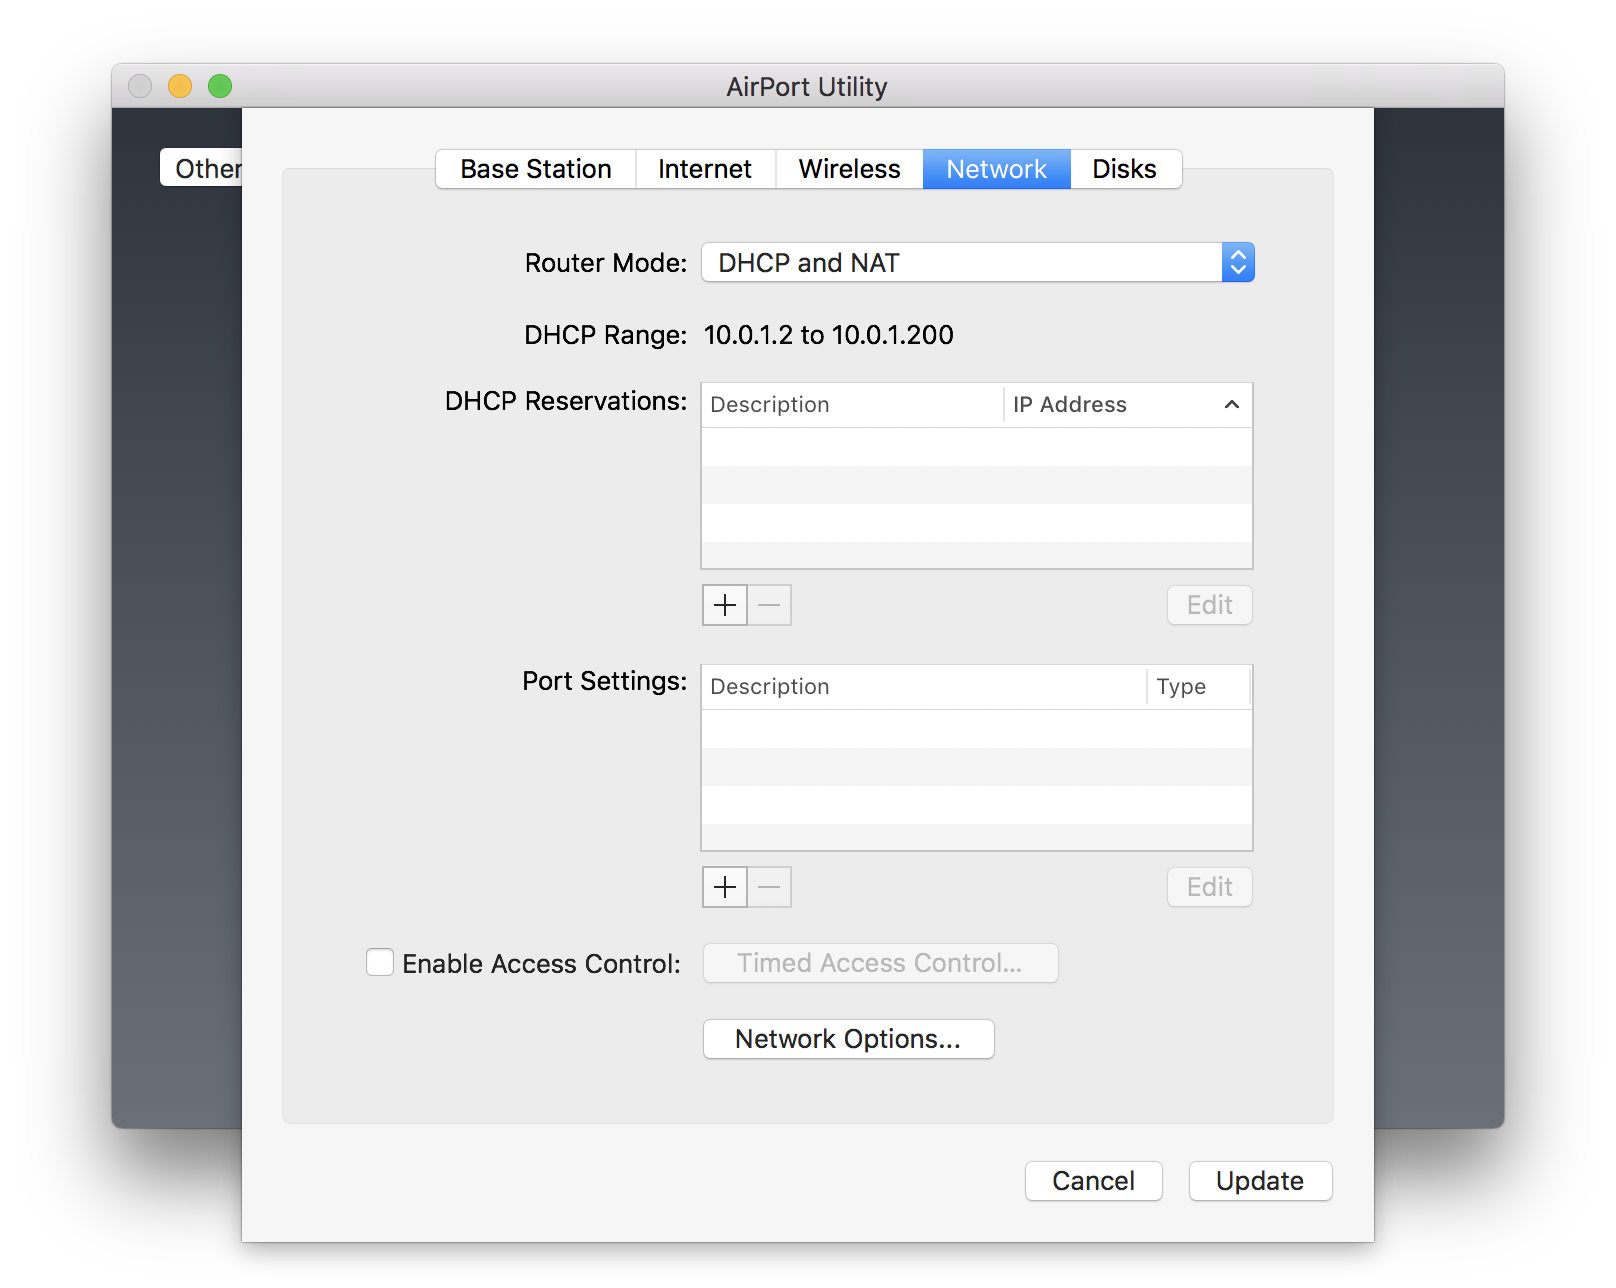Click Port Settings Description column header

click(924, 687)
